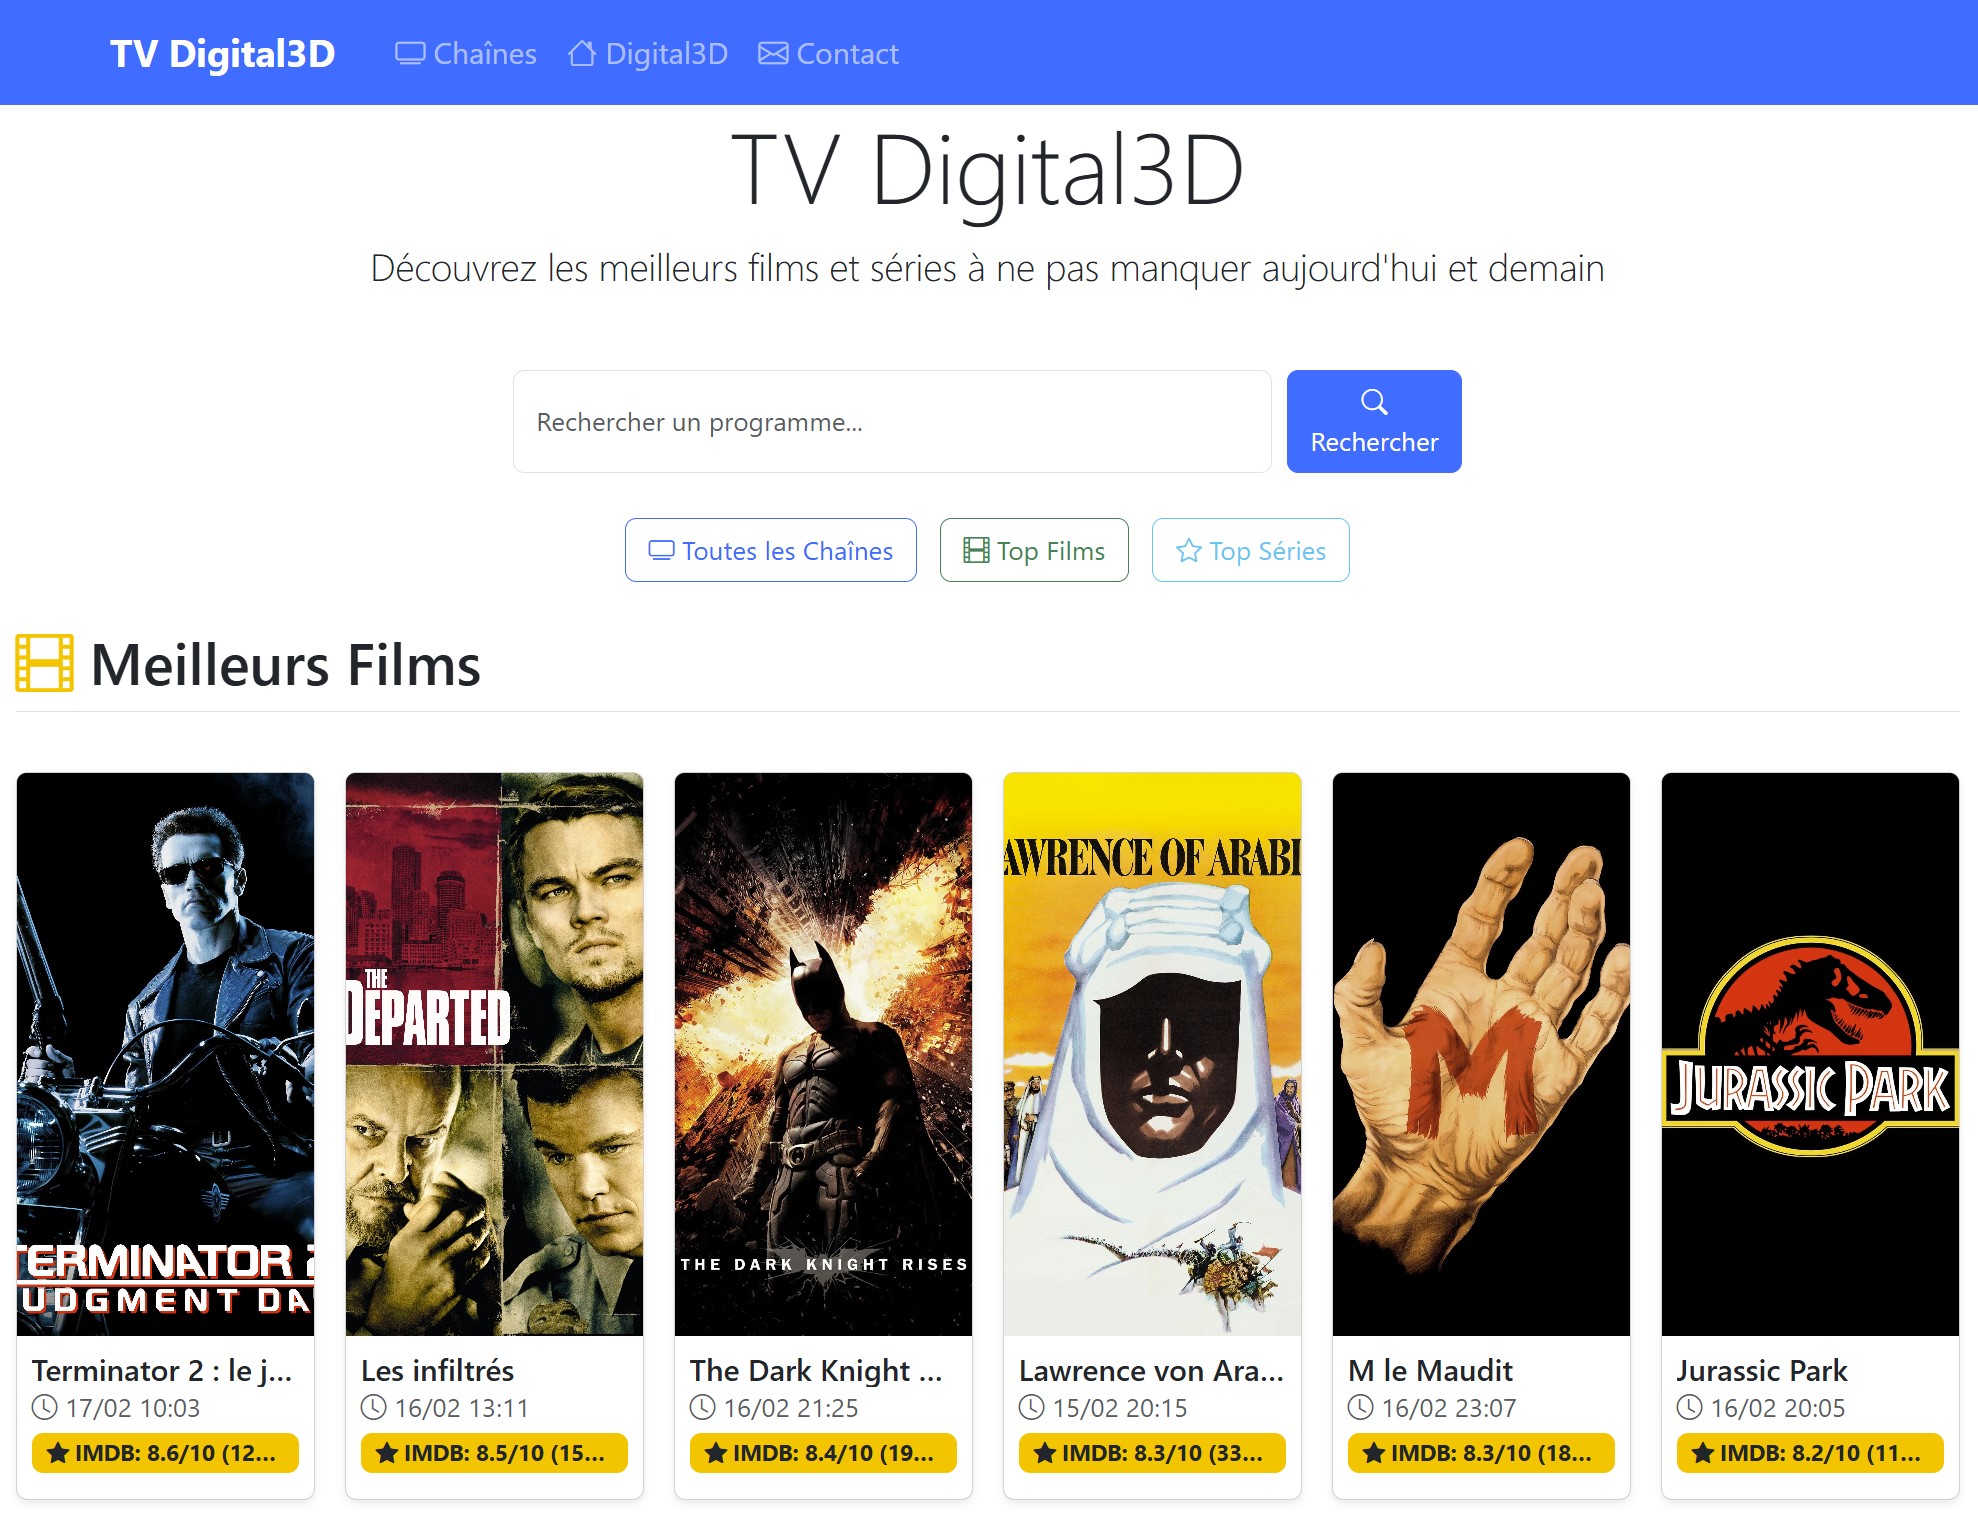The height and width of the screenshot is (1518, 1978).
Task: Click the star icon in Top Séries
Action: click(x=1188, y=550)
